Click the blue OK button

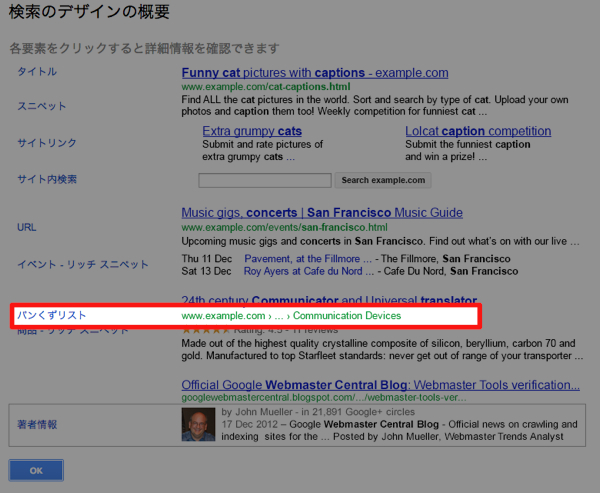pyautogui.click(x=36, y=470)
